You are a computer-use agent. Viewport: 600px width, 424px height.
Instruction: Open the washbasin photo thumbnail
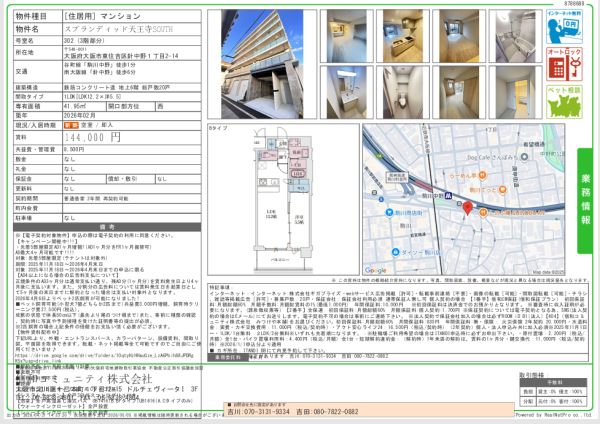(x=347, y=92)
